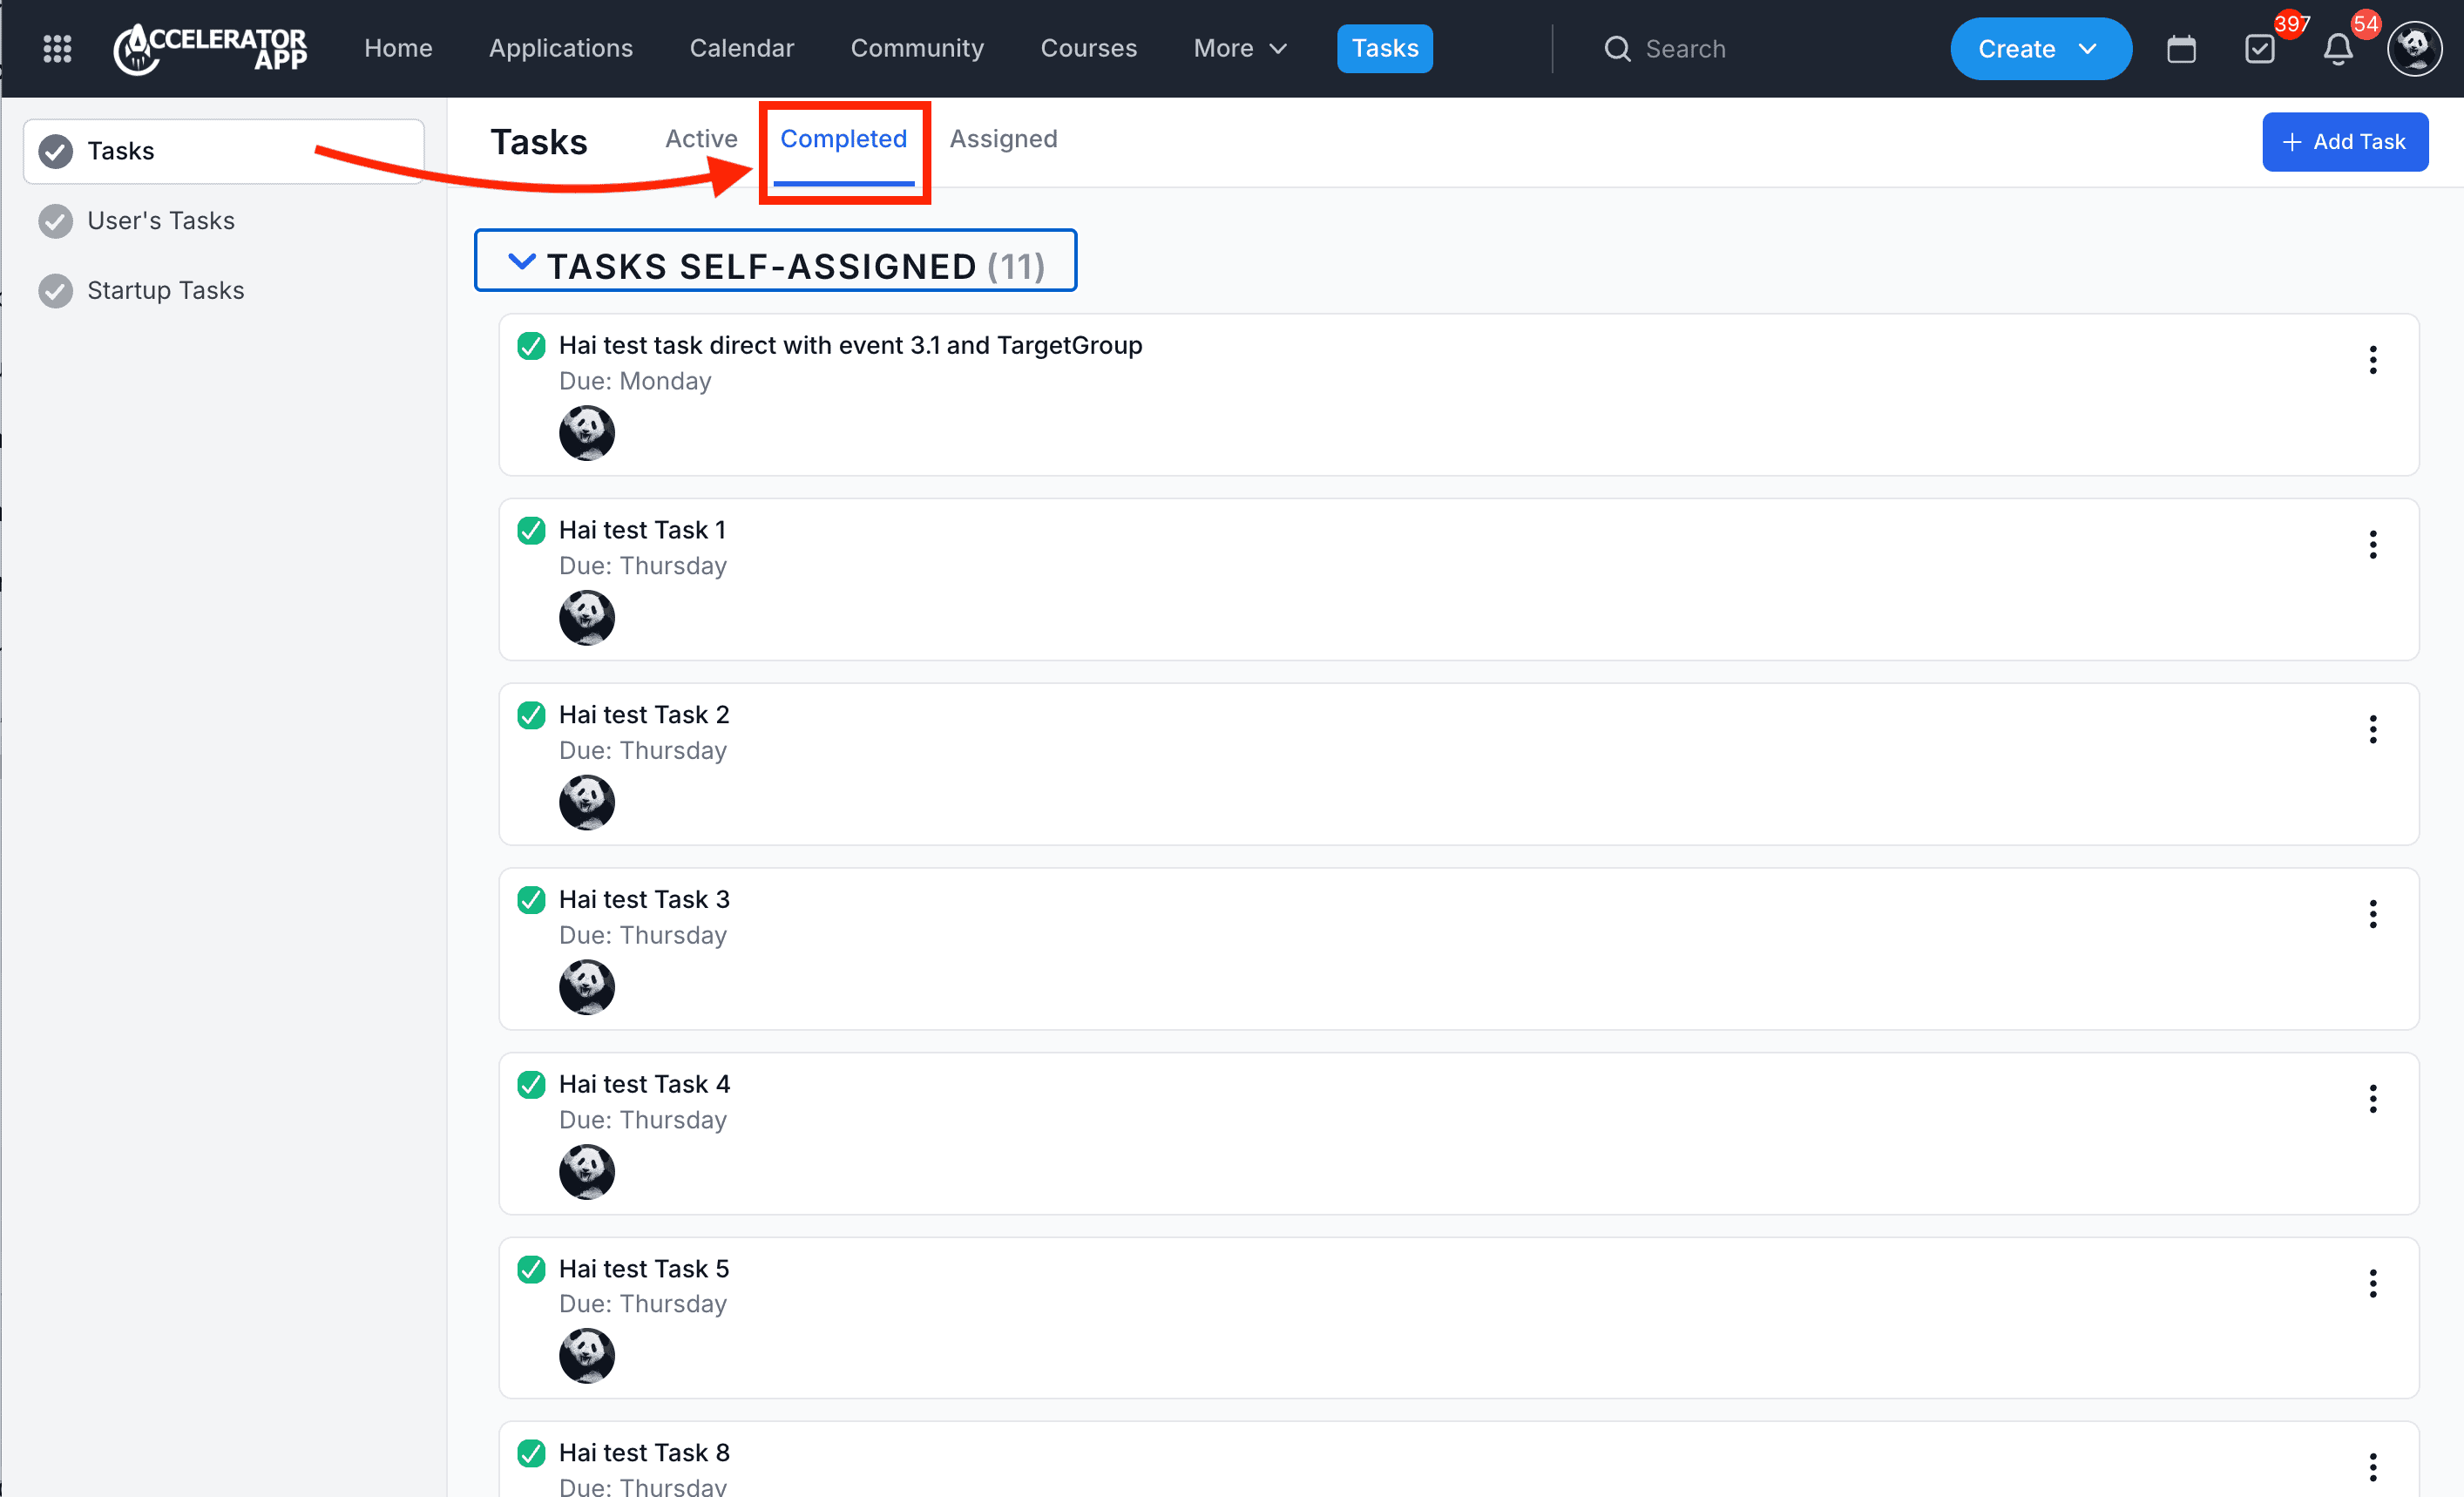Click the search magnifier icon
The height and width of the screenshot is (1497, 2464).
tap(1617, 48)
